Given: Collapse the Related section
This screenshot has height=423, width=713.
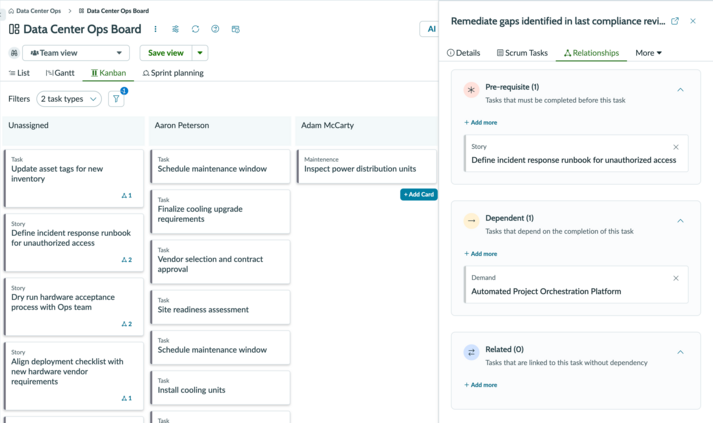Looking at the screenshot, I should (680, 352).
